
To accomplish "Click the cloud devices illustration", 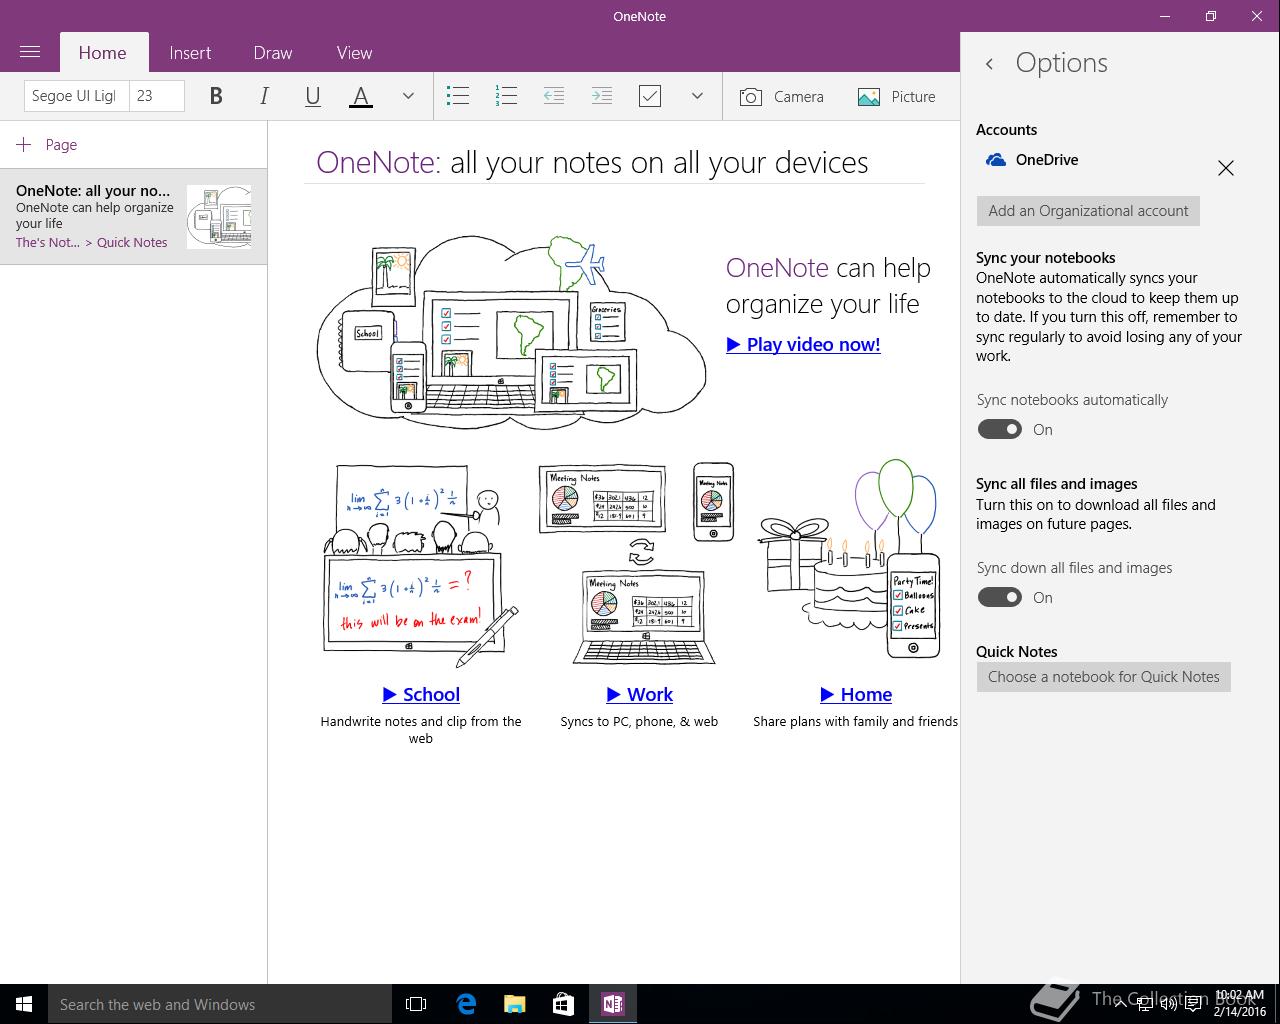I will pos(512,332).
